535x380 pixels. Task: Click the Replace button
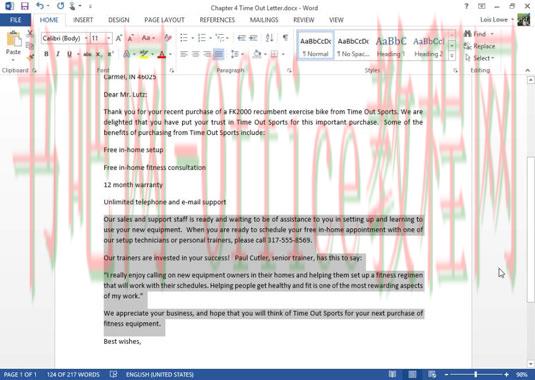[480, 46]
